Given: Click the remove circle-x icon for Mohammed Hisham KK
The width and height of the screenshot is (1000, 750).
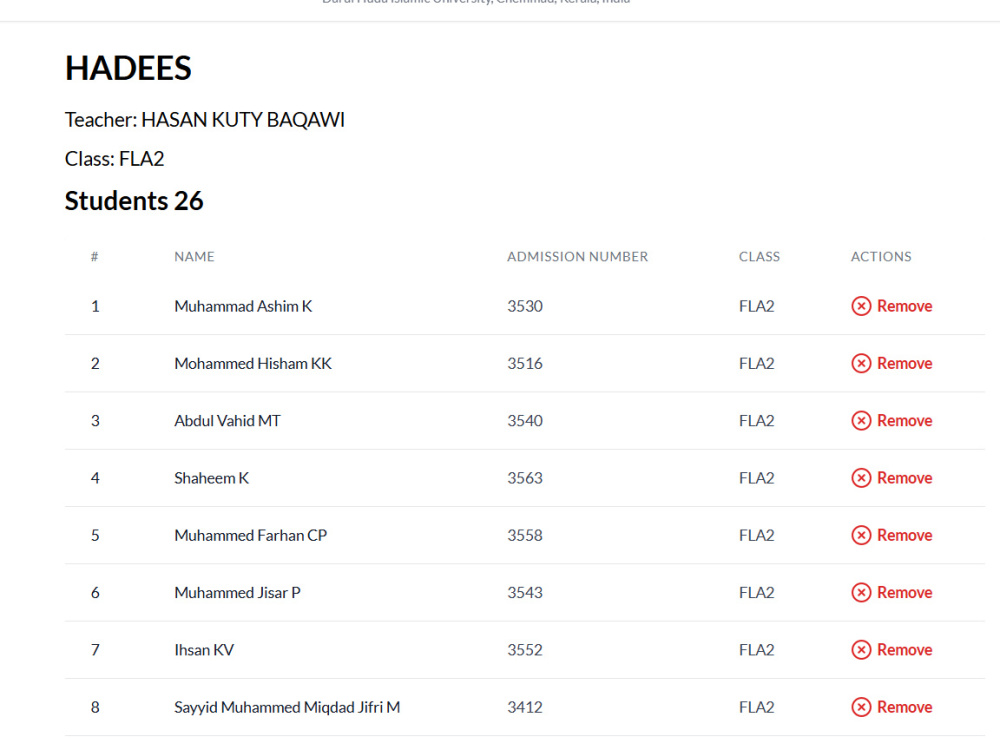Looking at the screenshot, I should [x=861, y=364].
